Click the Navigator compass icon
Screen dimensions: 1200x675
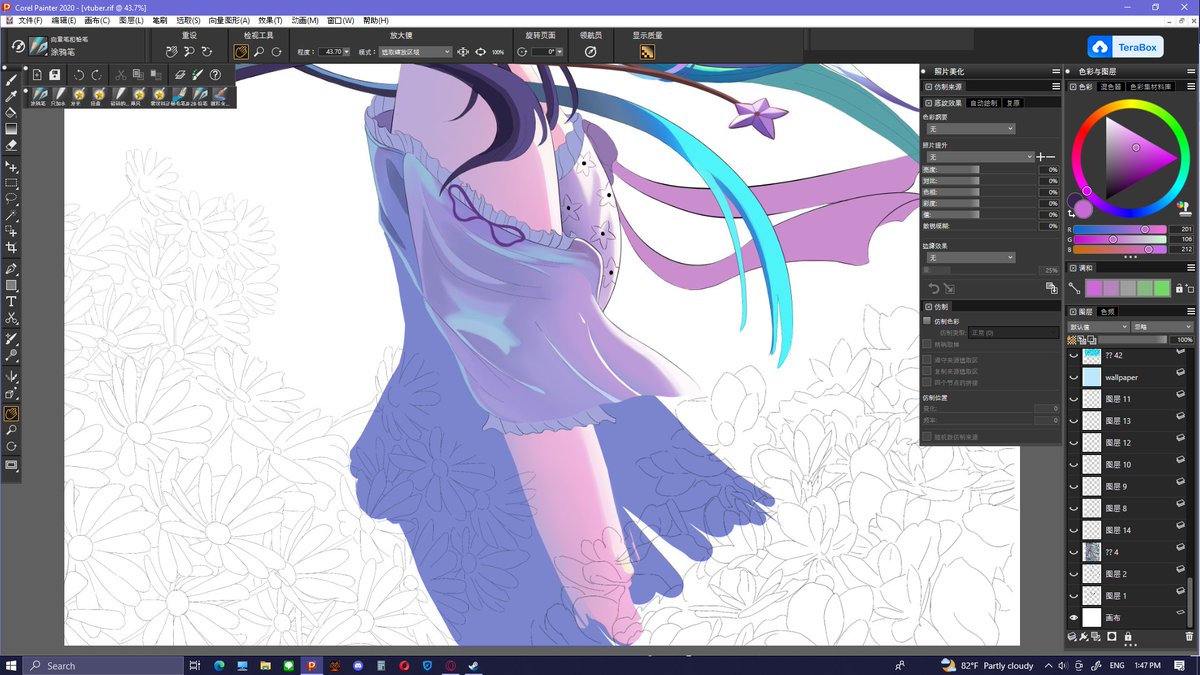[x=591, y=51]
